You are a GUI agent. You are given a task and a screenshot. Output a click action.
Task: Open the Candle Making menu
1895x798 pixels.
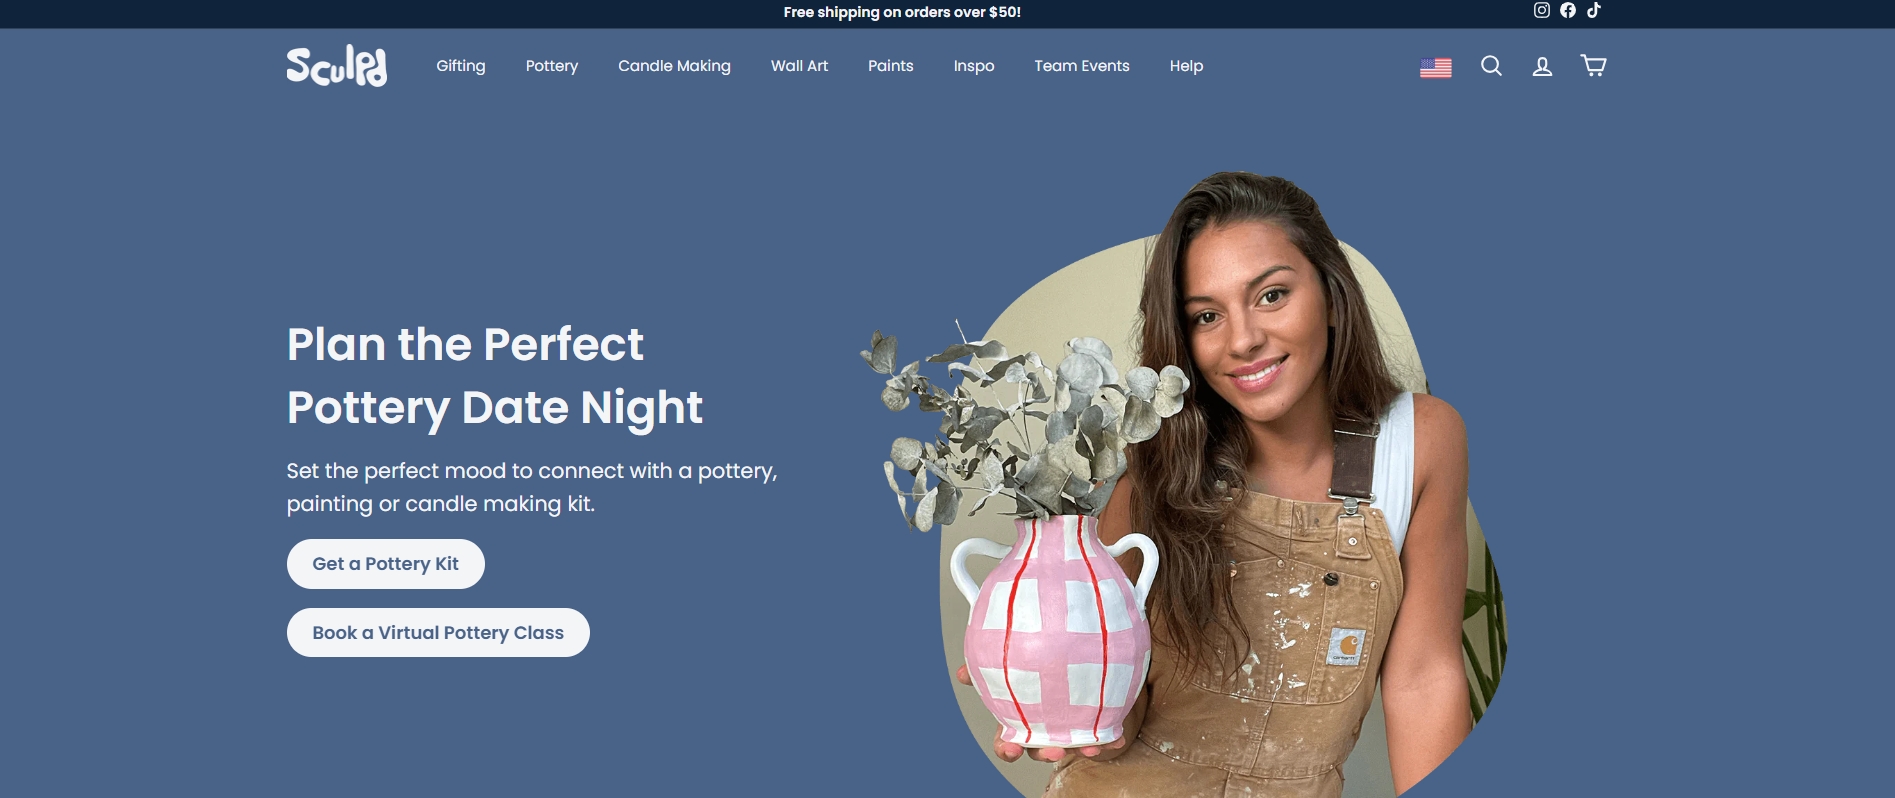[x=674, y=66]
